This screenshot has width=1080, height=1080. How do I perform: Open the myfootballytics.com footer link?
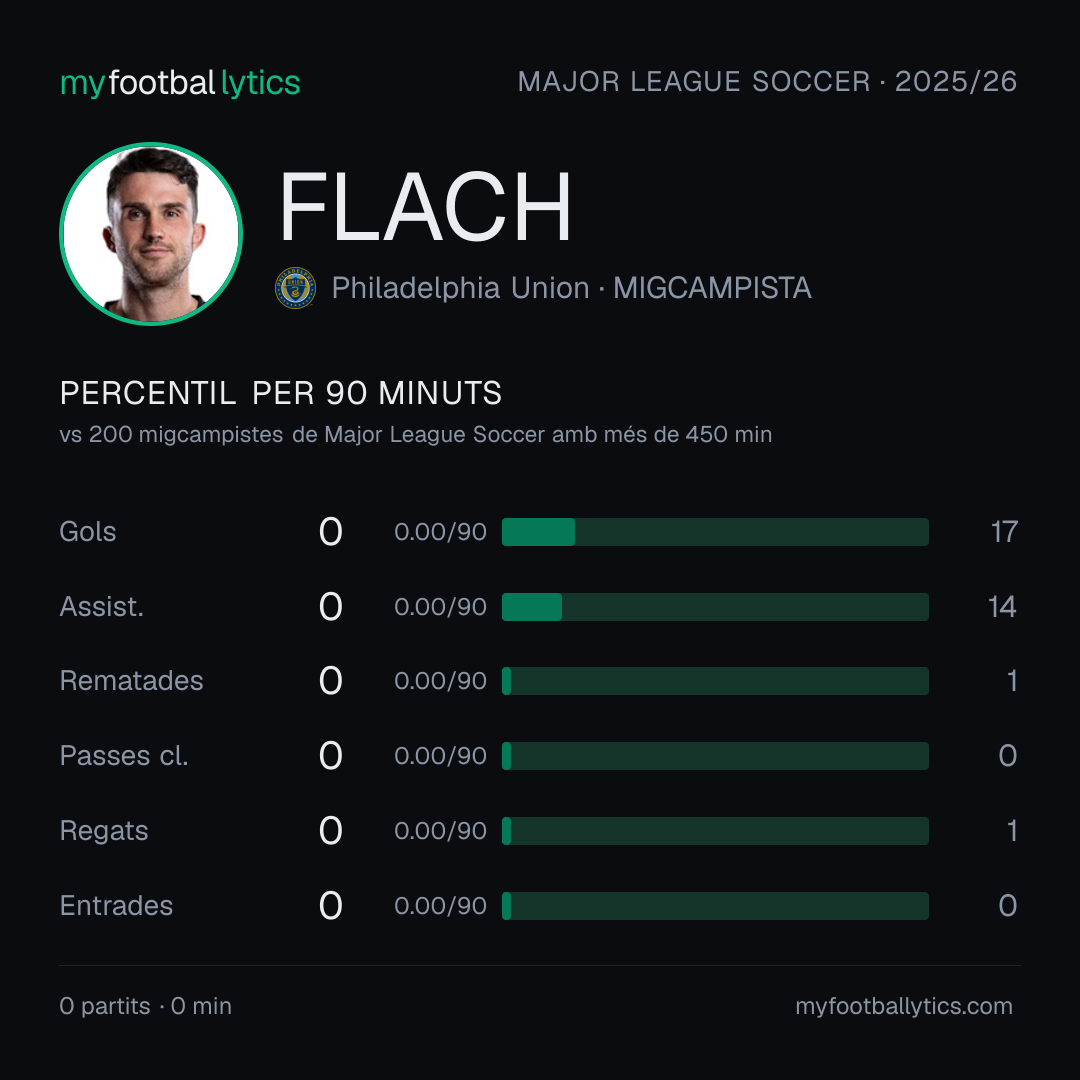pos(904,1006)
